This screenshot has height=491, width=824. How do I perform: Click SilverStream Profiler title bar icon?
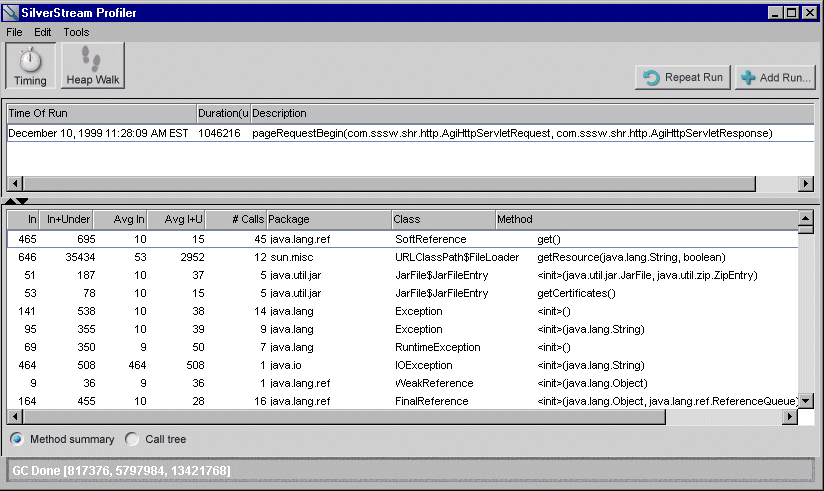11,13
